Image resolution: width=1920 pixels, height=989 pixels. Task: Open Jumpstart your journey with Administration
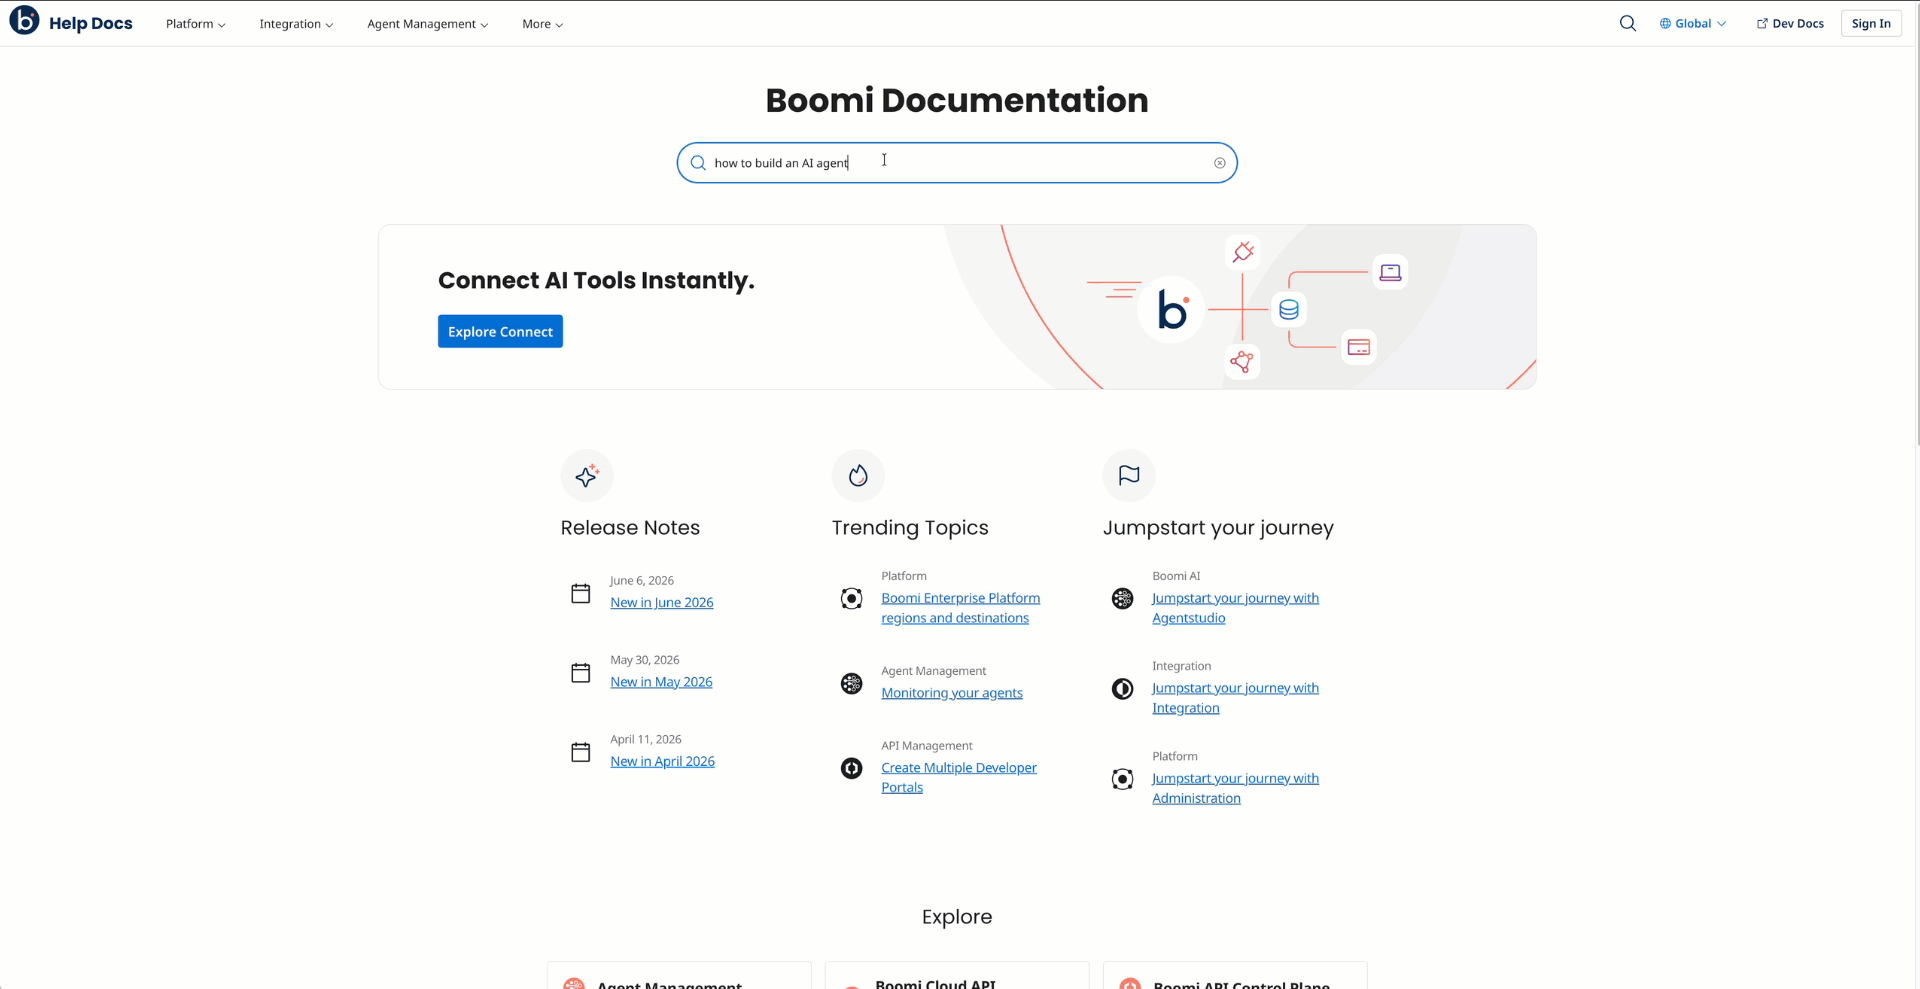1235,788
